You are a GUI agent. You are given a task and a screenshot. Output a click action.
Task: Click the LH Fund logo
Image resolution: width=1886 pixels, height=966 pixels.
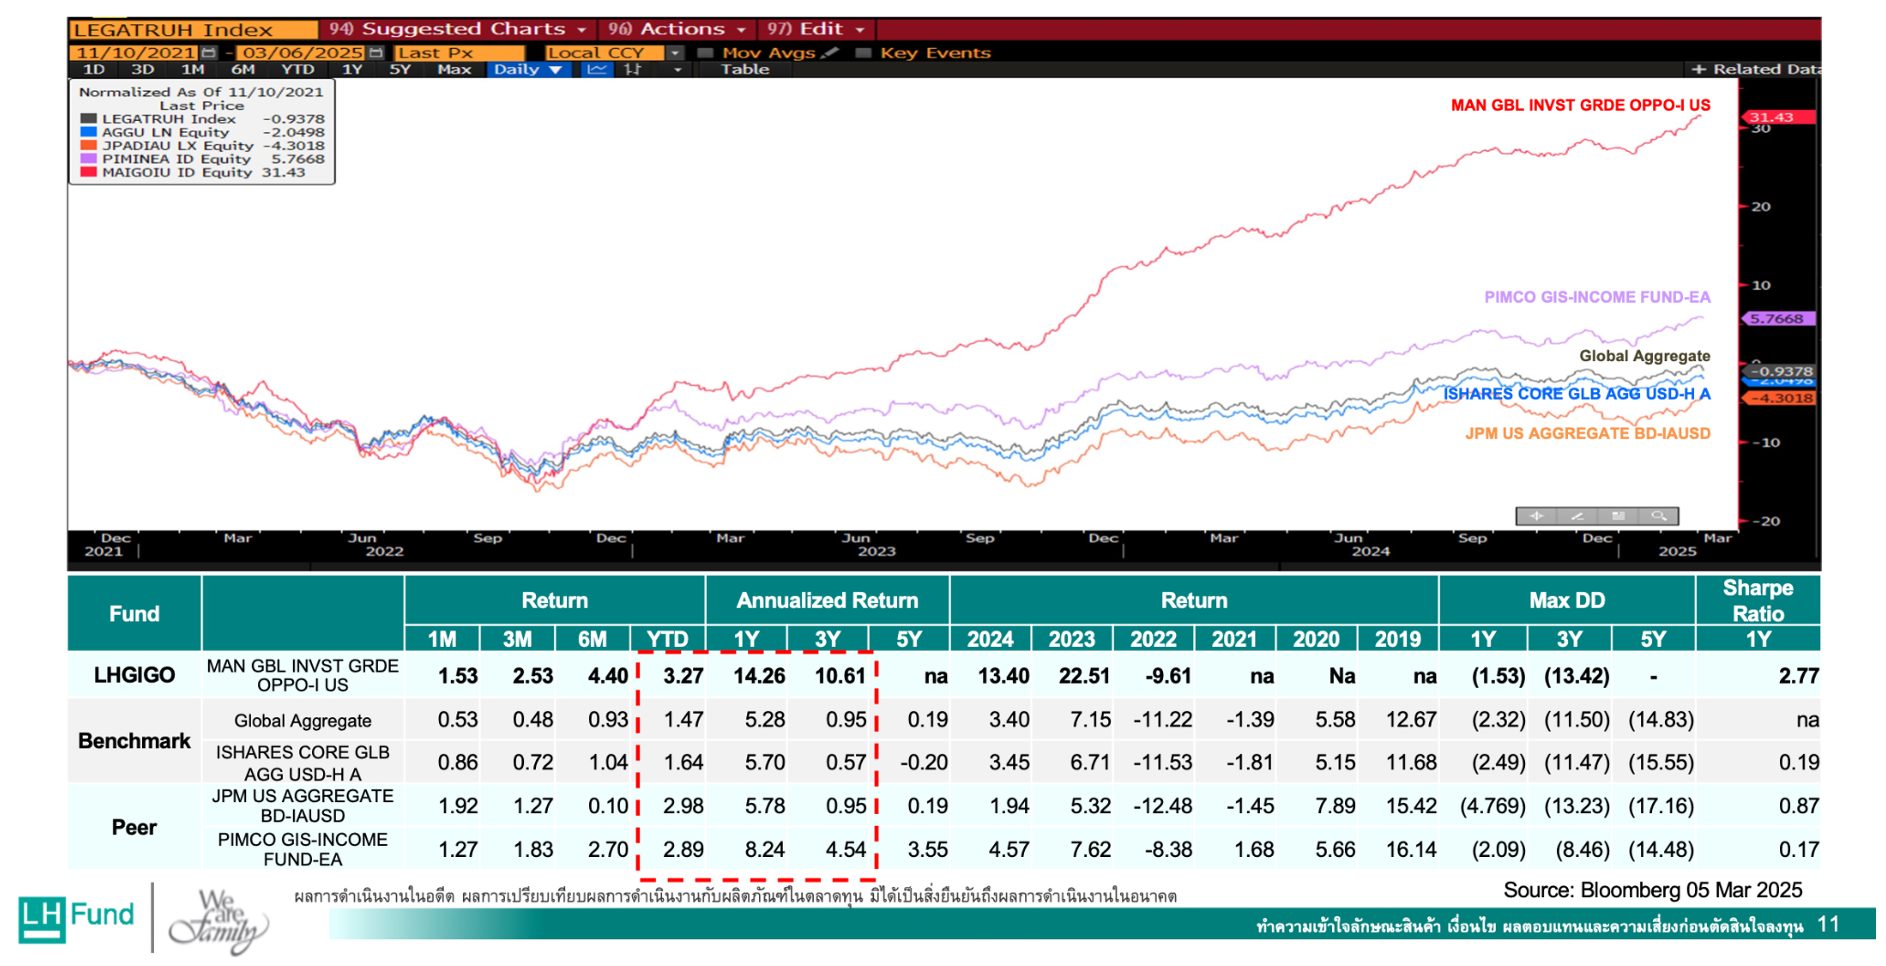coord(76,919)
